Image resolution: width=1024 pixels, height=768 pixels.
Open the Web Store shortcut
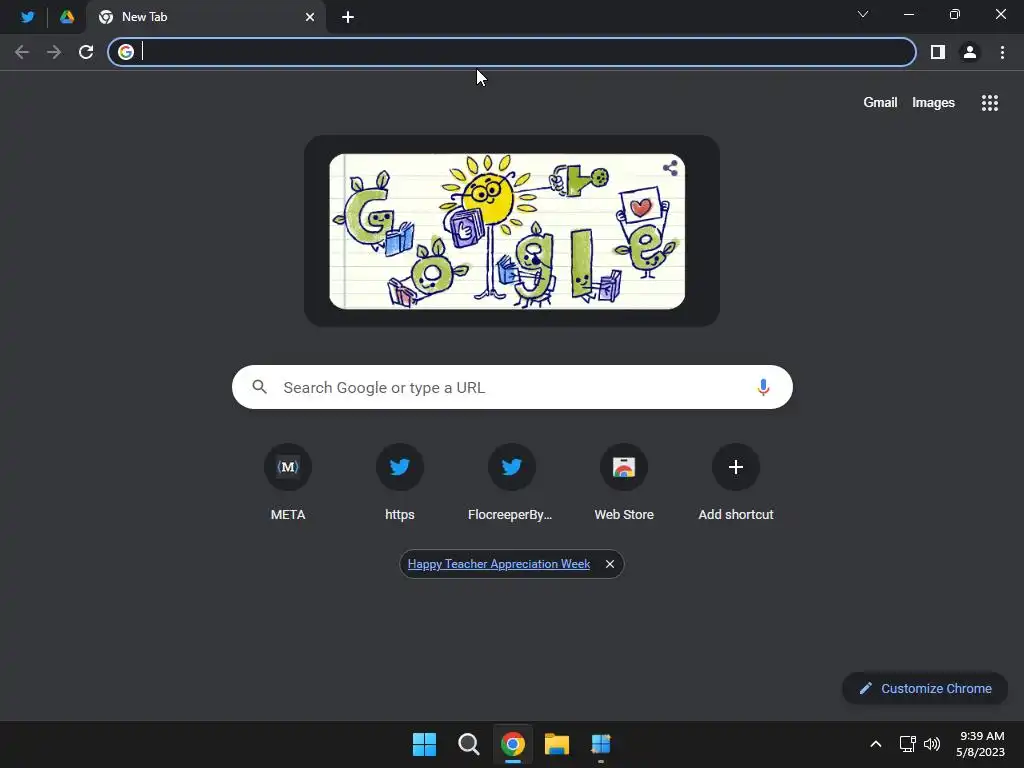coord(624,483)
